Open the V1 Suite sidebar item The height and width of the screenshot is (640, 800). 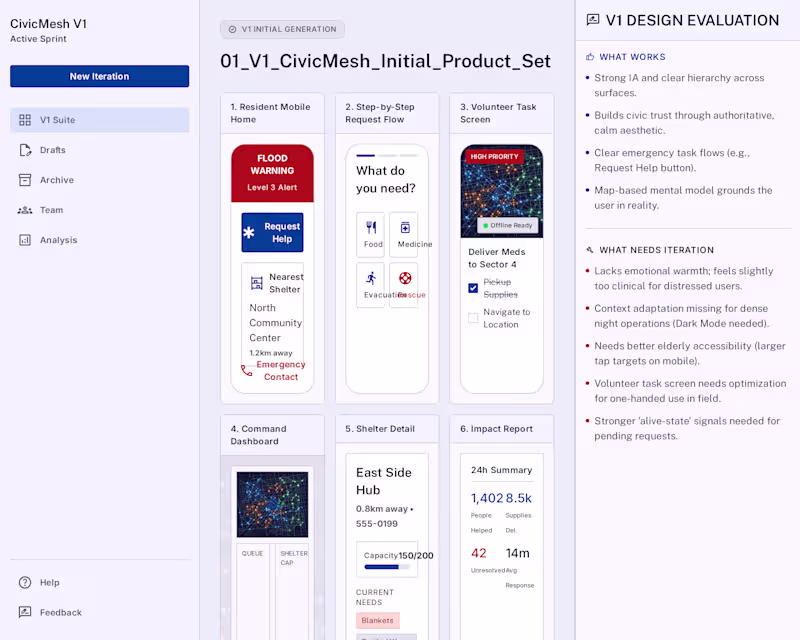[99, 120]
